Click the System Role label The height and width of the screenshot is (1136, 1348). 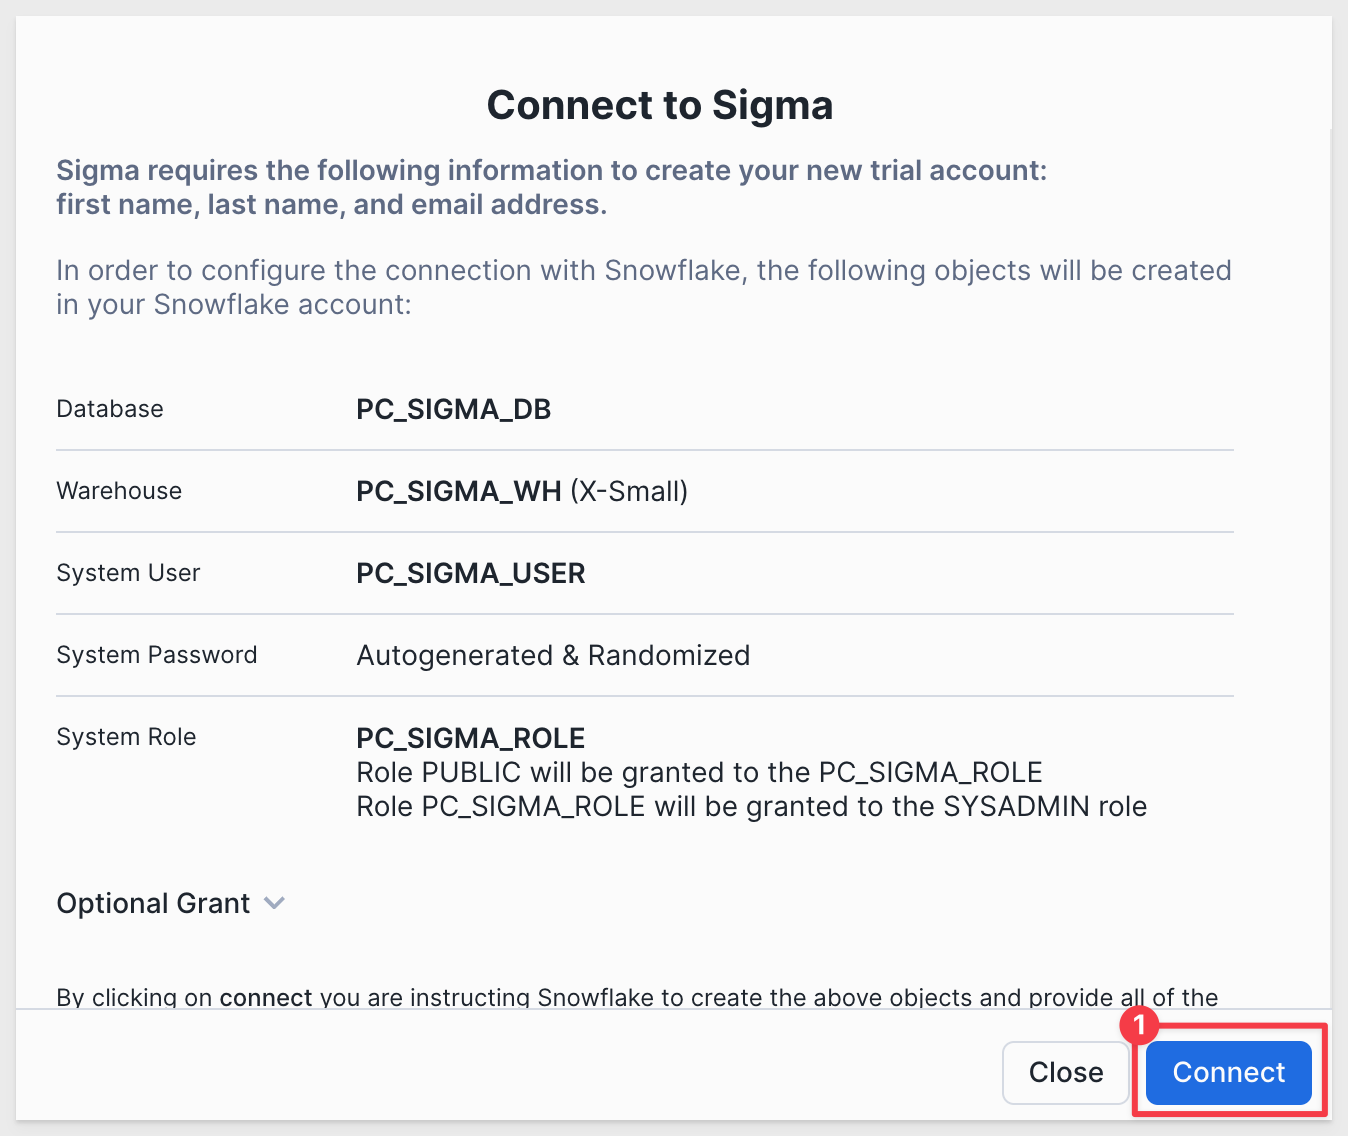tap(126, 737)
